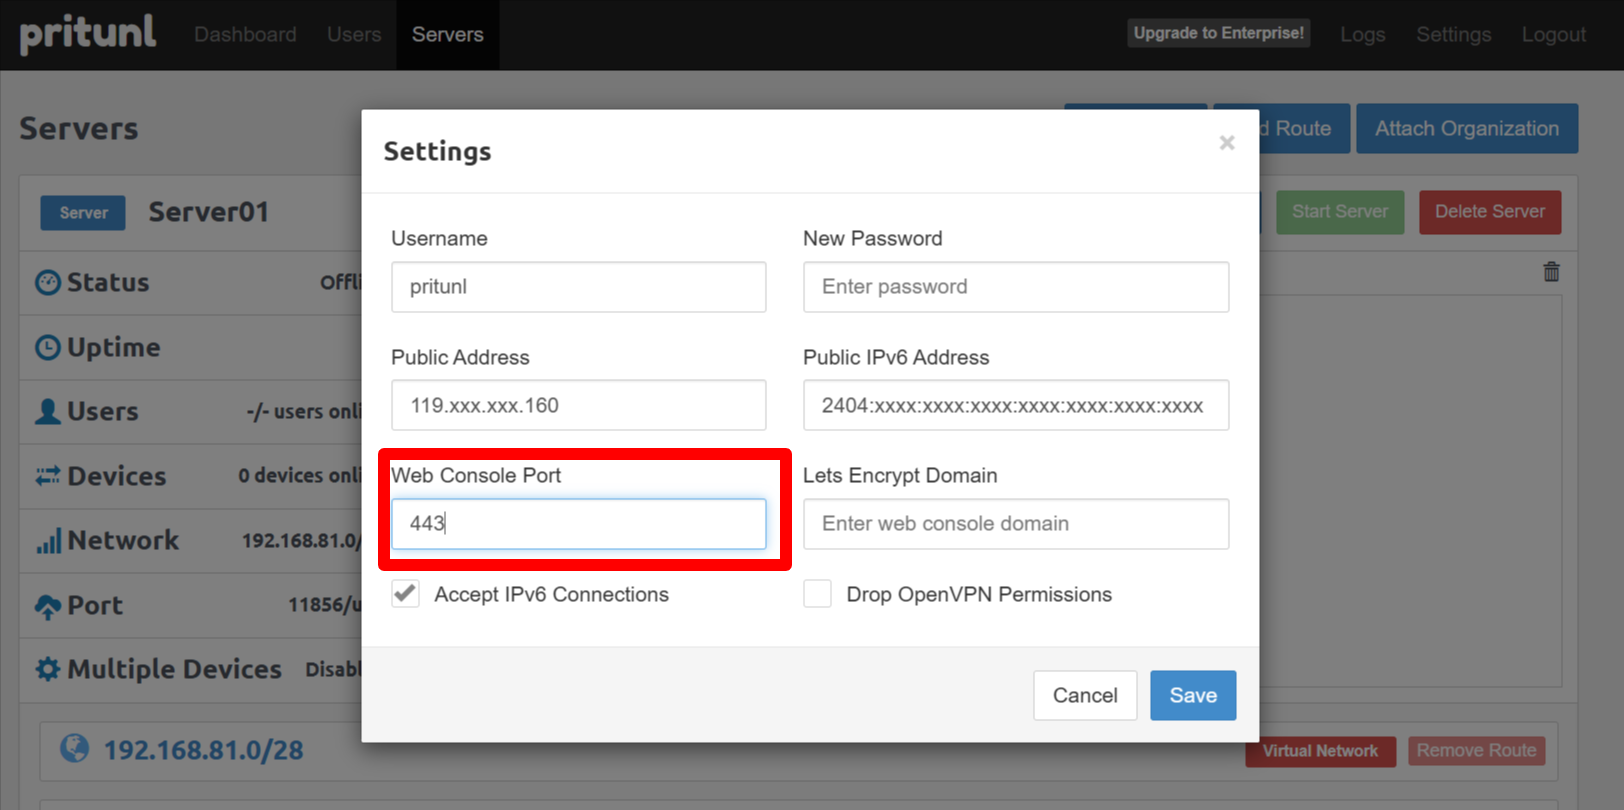Click the Remove Route button

[1476, 751]
